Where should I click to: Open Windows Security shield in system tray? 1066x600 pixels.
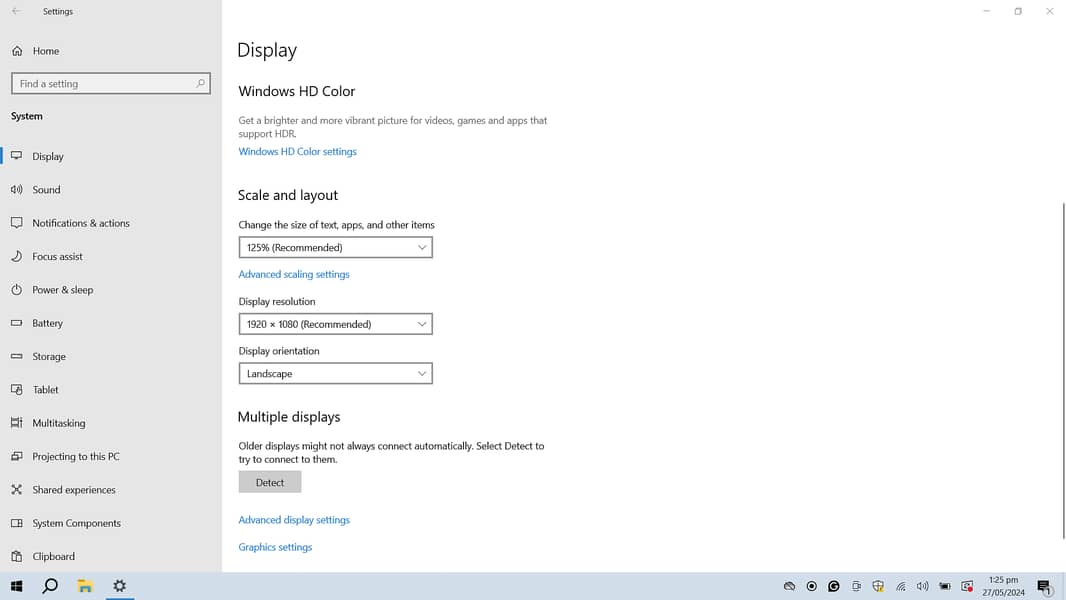(x=878, y=587)
